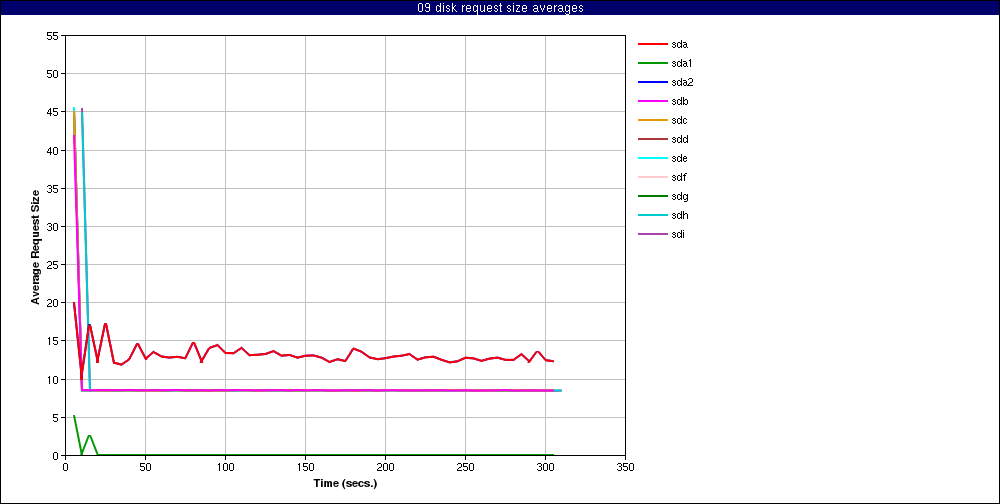Click the orange sdc legend color line
1000x504 pixels.
(652, 120)
